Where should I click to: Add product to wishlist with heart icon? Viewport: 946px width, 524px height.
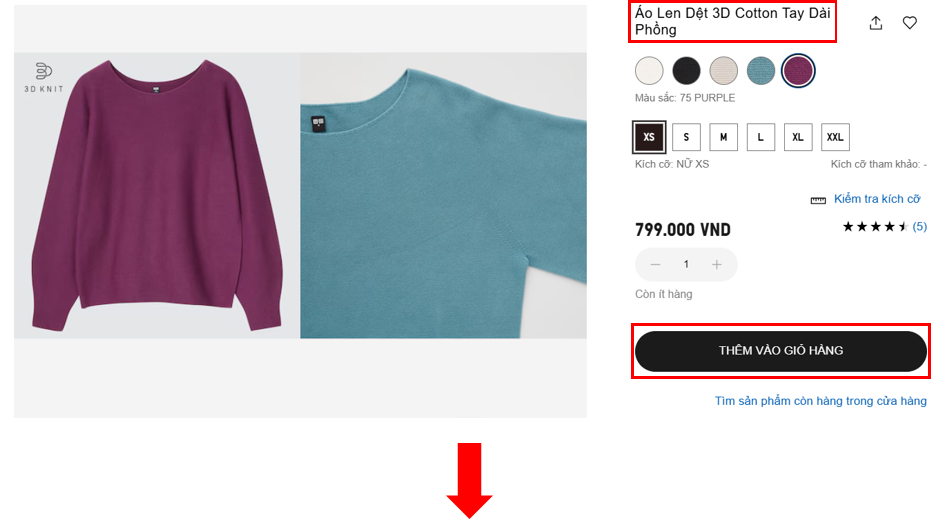pyautogui.click(x=909, y=23)
